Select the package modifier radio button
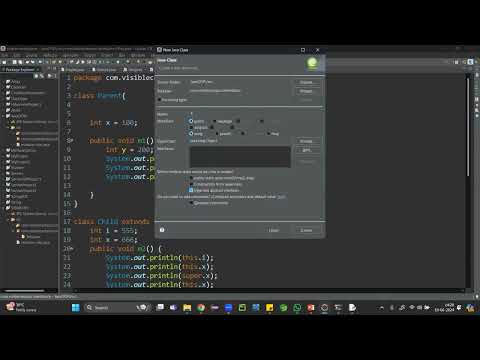The width and height of the screenshot is (480, 360). (x=215, y=121)
